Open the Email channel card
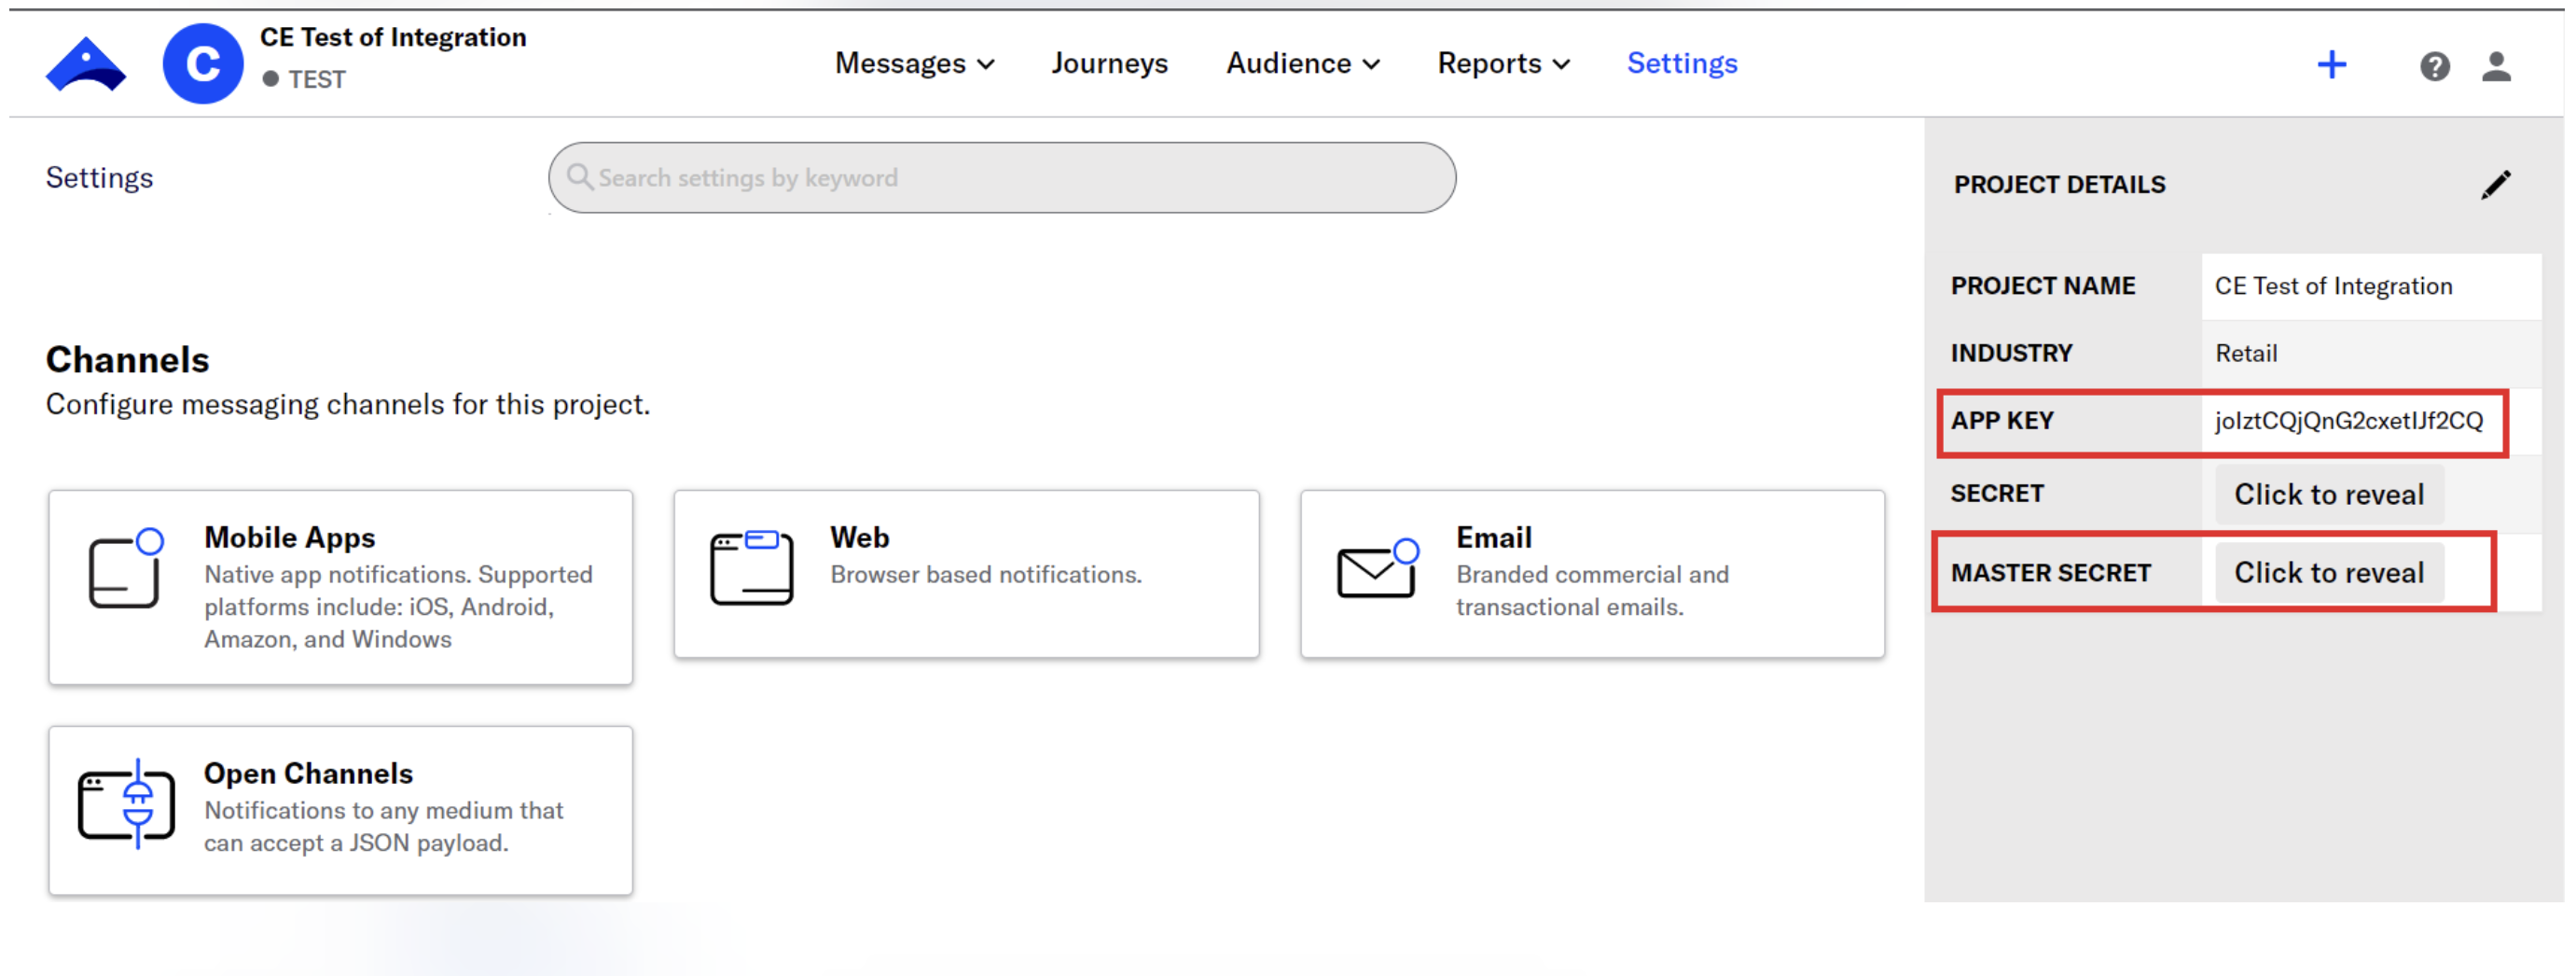2576x976 pixels. click(1592, 574)
